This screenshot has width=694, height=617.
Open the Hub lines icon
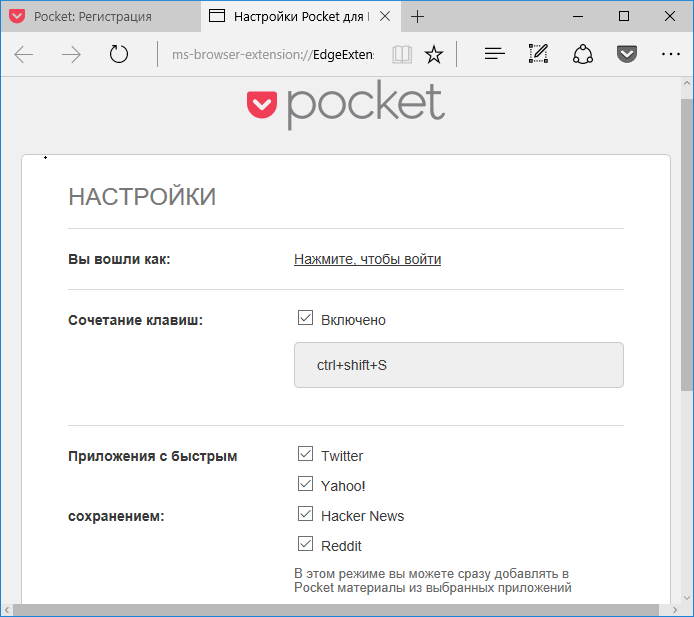tap(494, 54)
